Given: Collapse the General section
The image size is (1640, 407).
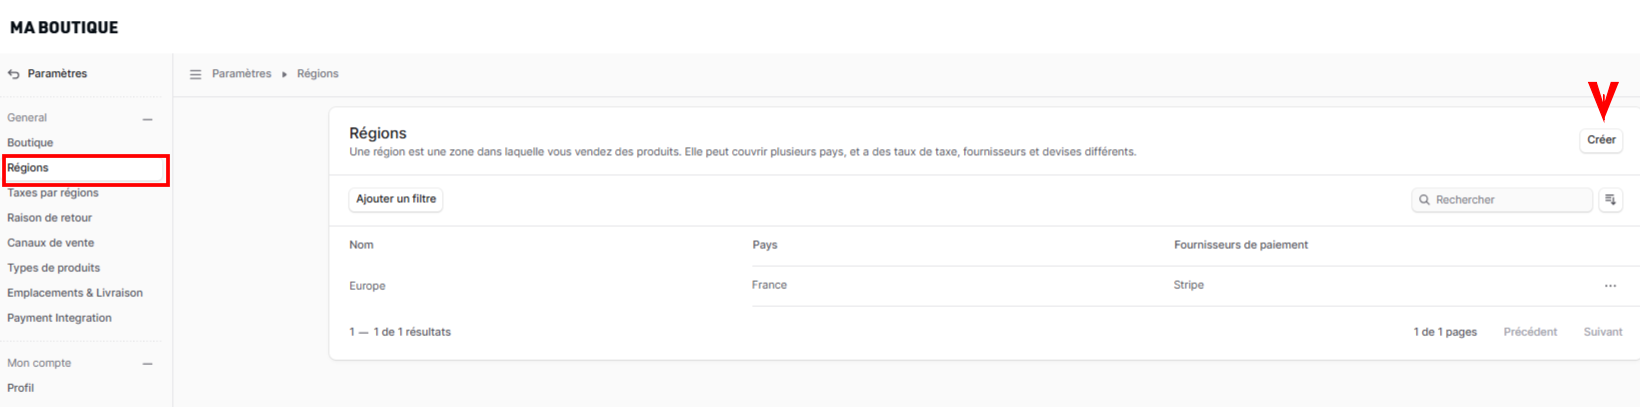Looking at the screenshot, I should click(x=148, y=119).
